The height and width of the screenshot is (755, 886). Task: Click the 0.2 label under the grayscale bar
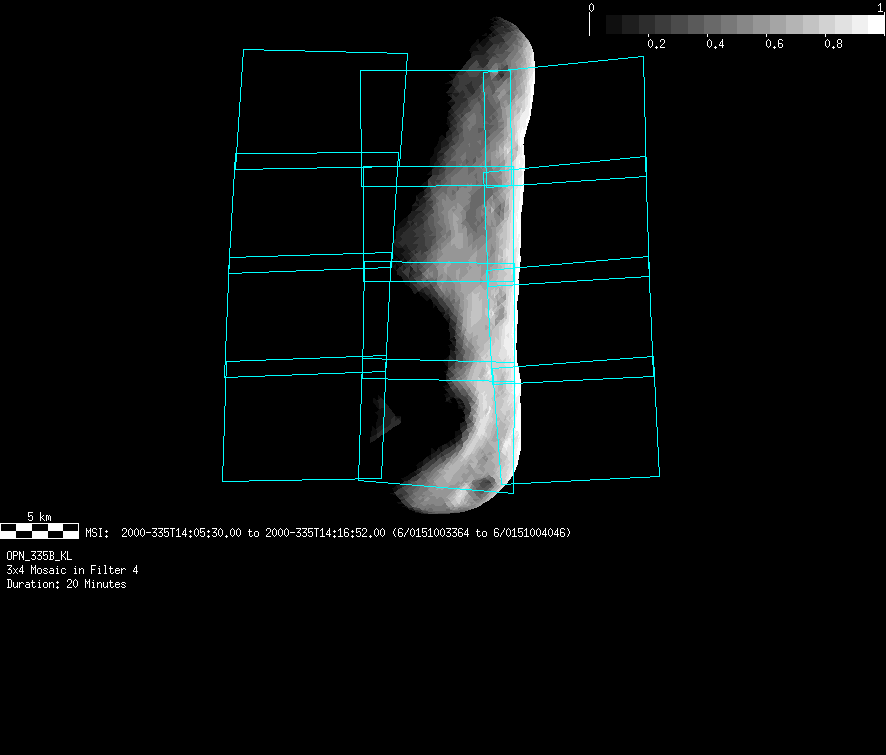coord(656,44)
